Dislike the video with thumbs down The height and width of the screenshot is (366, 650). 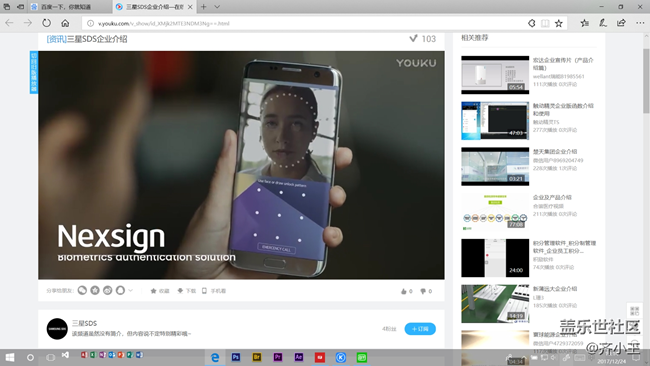click(x=426, y=291)
